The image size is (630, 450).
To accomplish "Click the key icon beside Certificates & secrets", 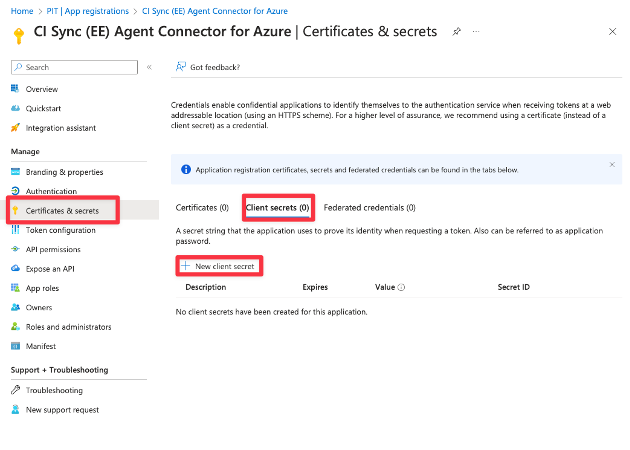I will [15, 210].
